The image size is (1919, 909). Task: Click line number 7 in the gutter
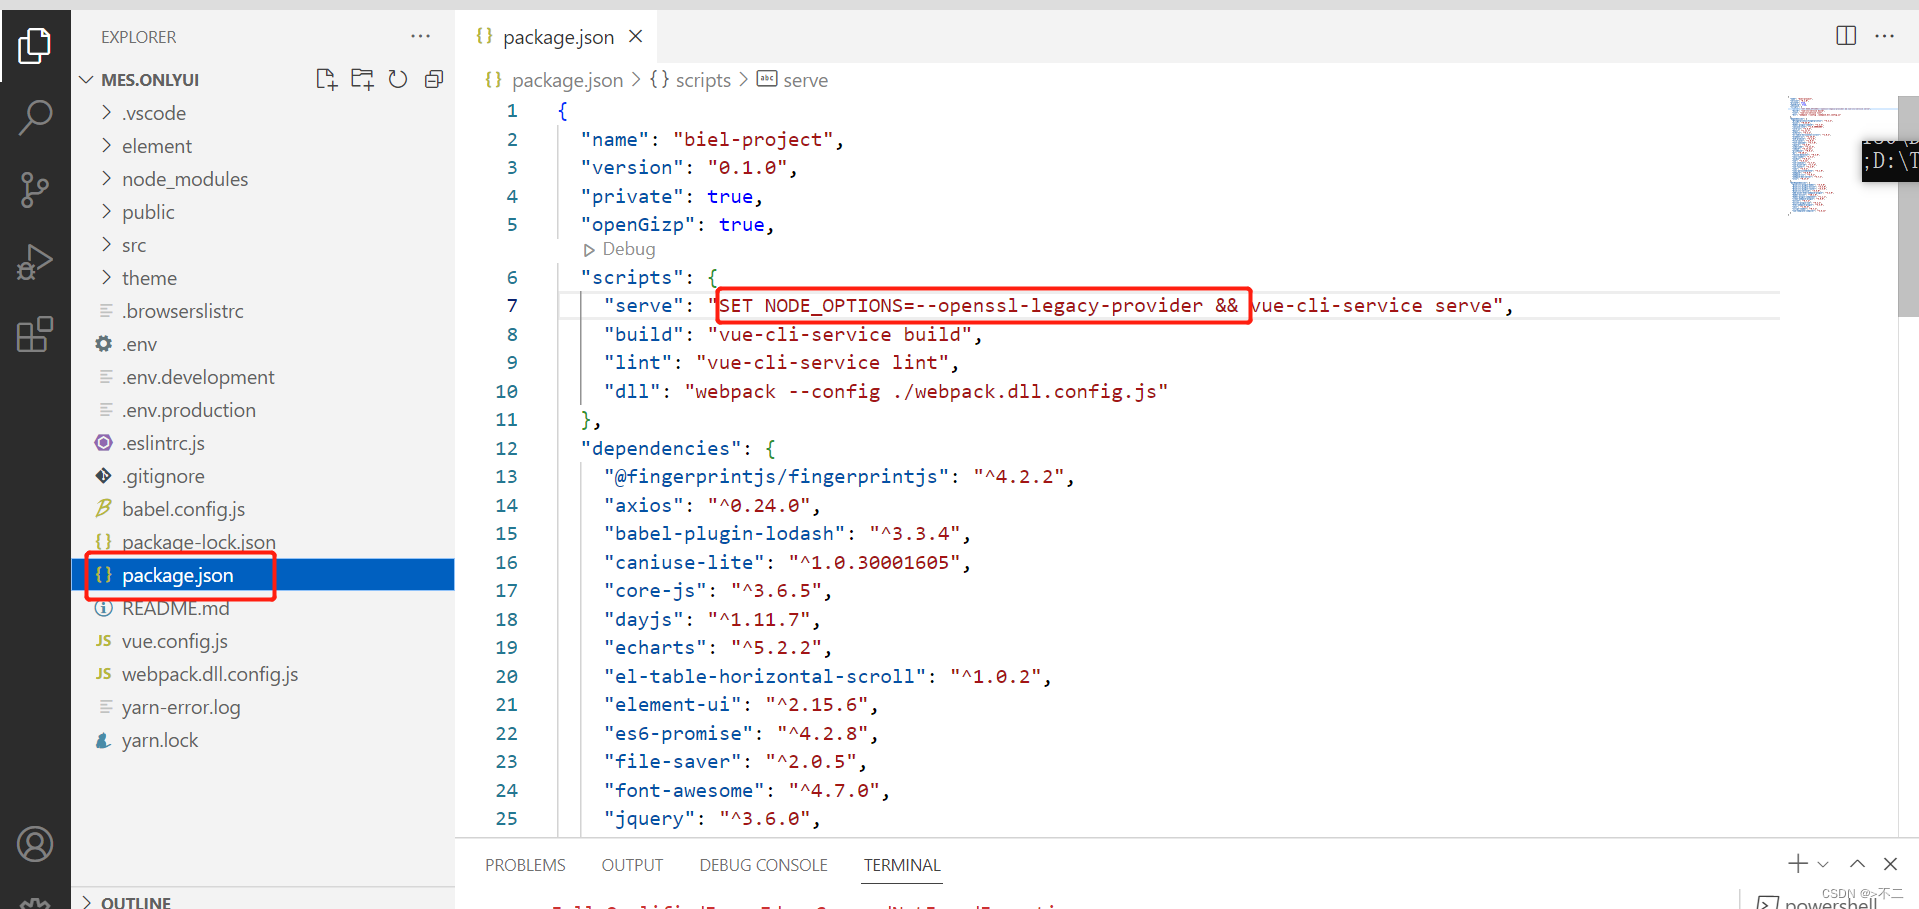click(x=512, y=306)
